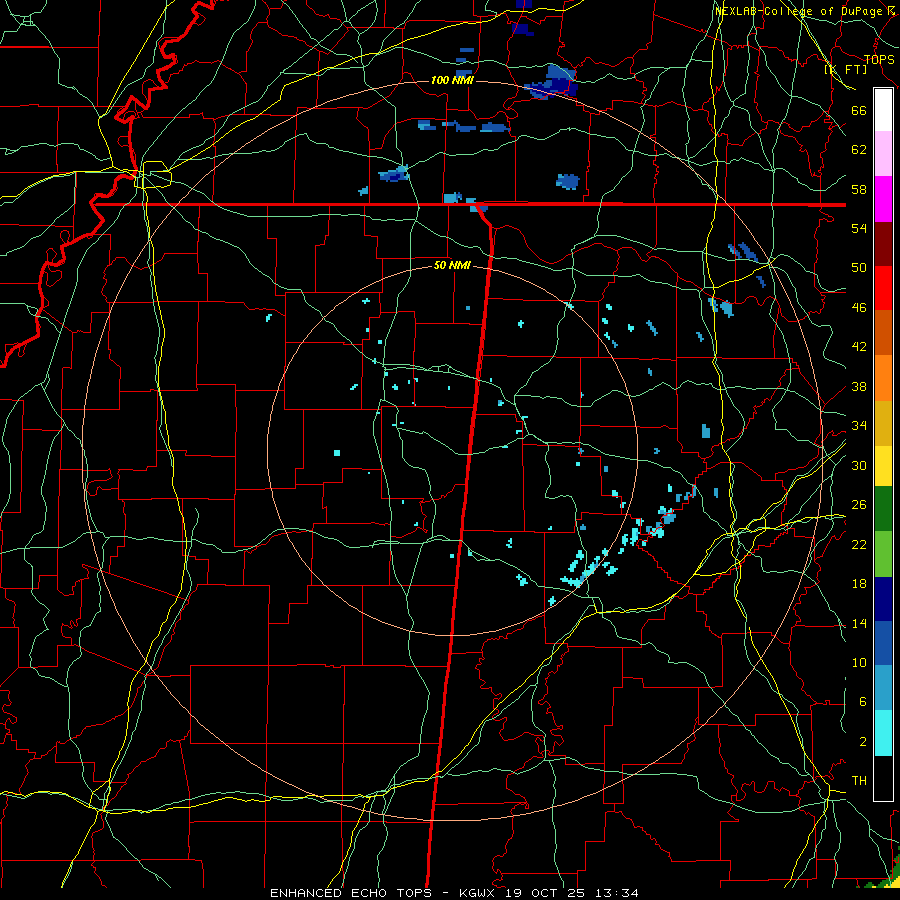This screenshot has width=900, height=900.
Task: Click legend value "54"
Action: pyautogui.click(x=859, y=228)
